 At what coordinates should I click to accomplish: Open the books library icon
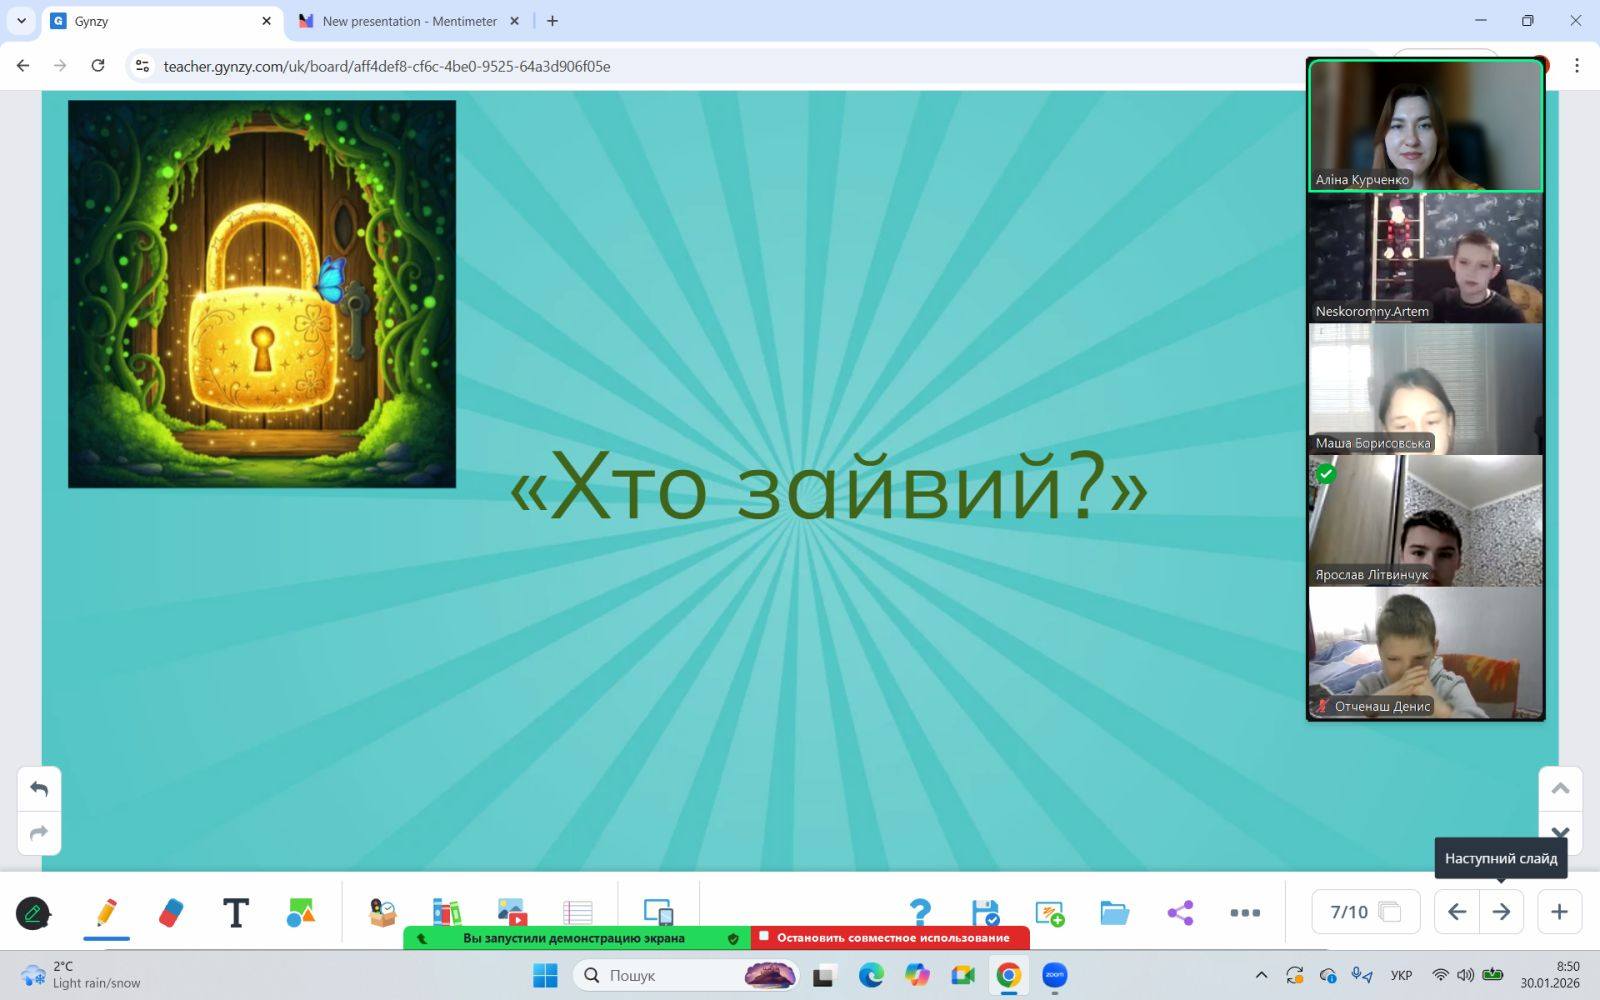[x=446, y=912]
